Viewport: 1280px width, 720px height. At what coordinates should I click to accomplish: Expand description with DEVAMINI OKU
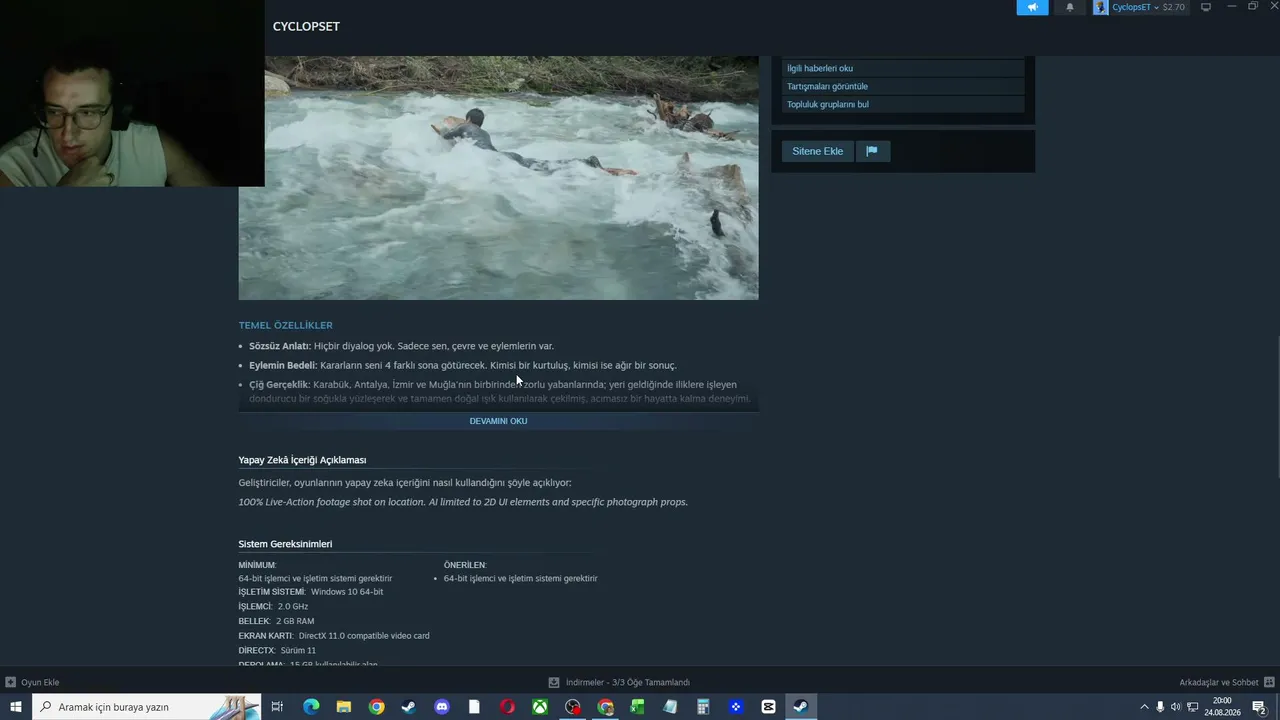(x=498, y=421)
